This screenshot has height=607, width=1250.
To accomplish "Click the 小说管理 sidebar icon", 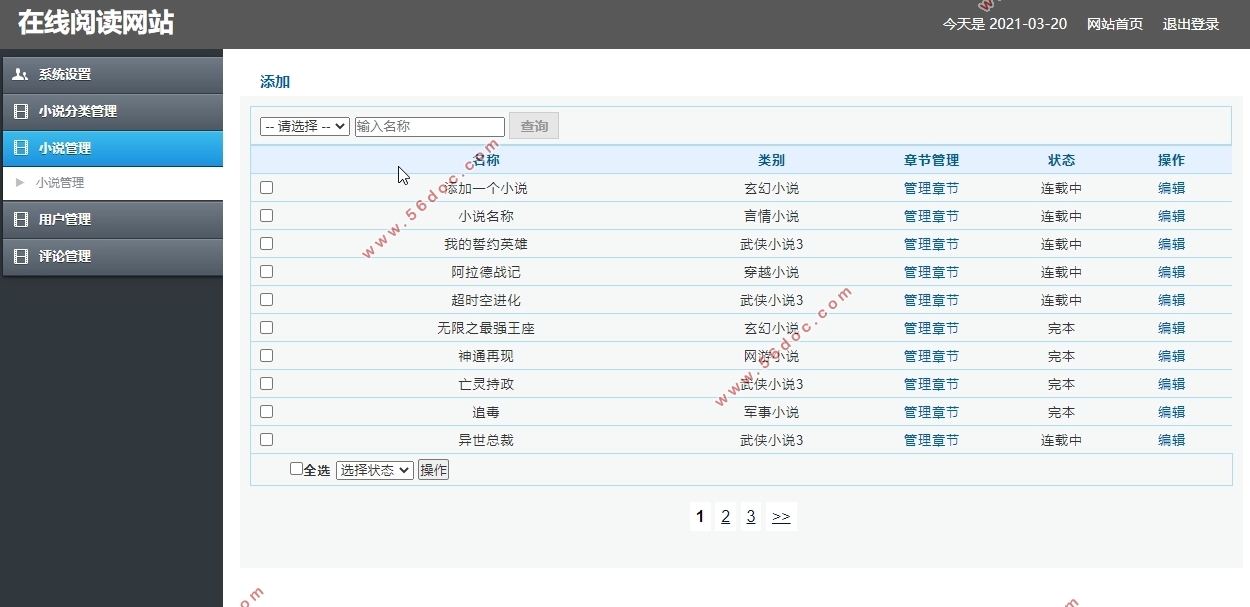I will tap(20, 148).
